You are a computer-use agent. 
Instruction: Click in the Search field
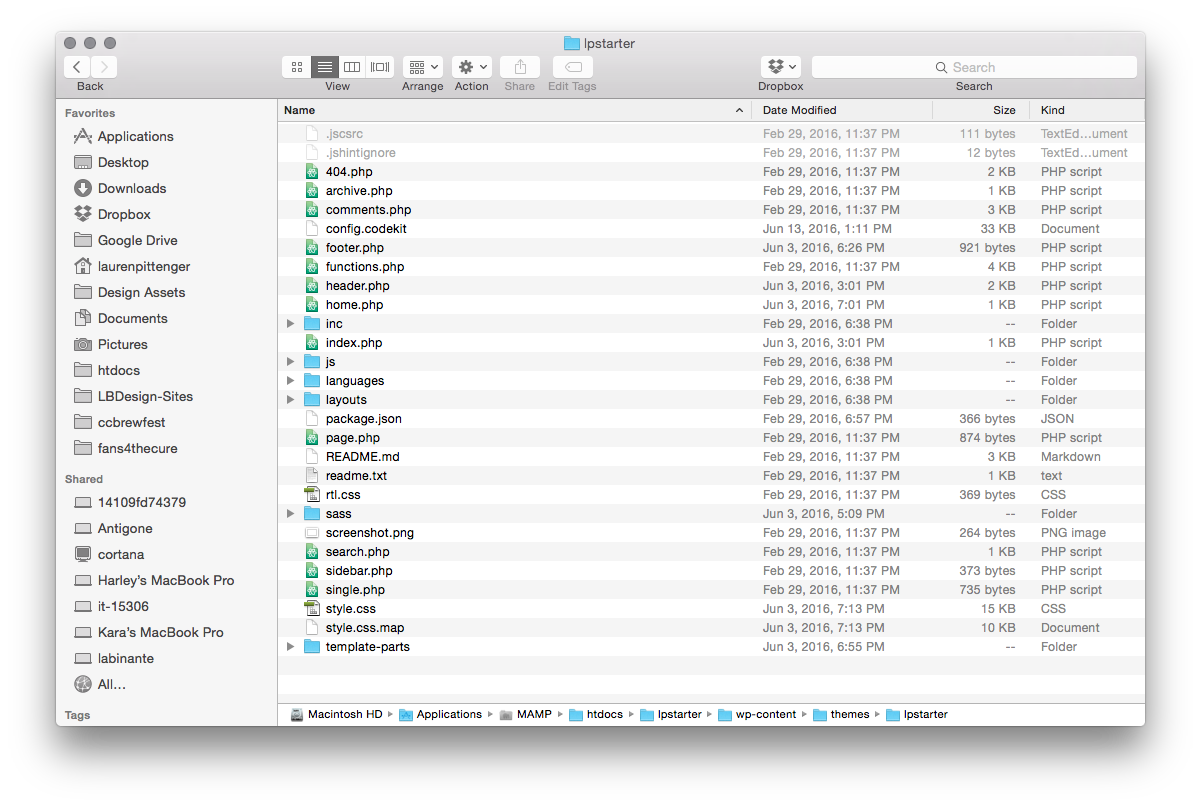click(974, 67)
